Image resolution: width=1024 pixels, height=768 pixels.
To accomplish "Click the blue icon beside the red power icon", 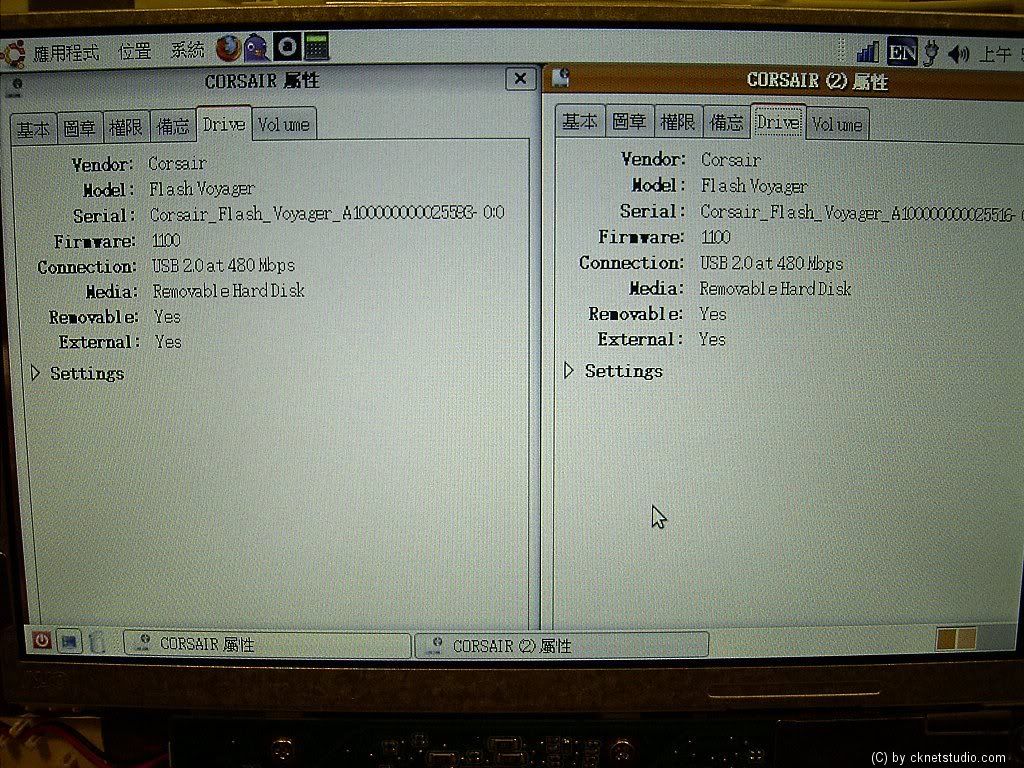I will point(69,641).
